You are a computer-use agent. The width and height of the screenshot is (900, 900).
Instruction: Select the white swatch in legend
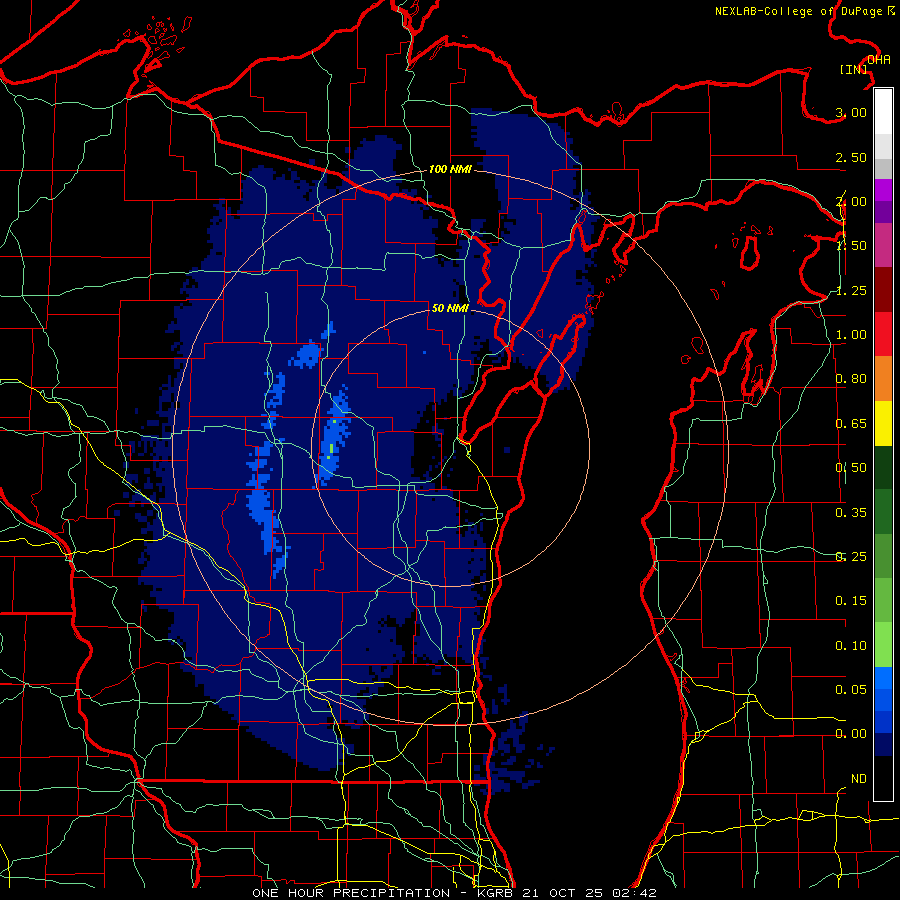(883, 112)
